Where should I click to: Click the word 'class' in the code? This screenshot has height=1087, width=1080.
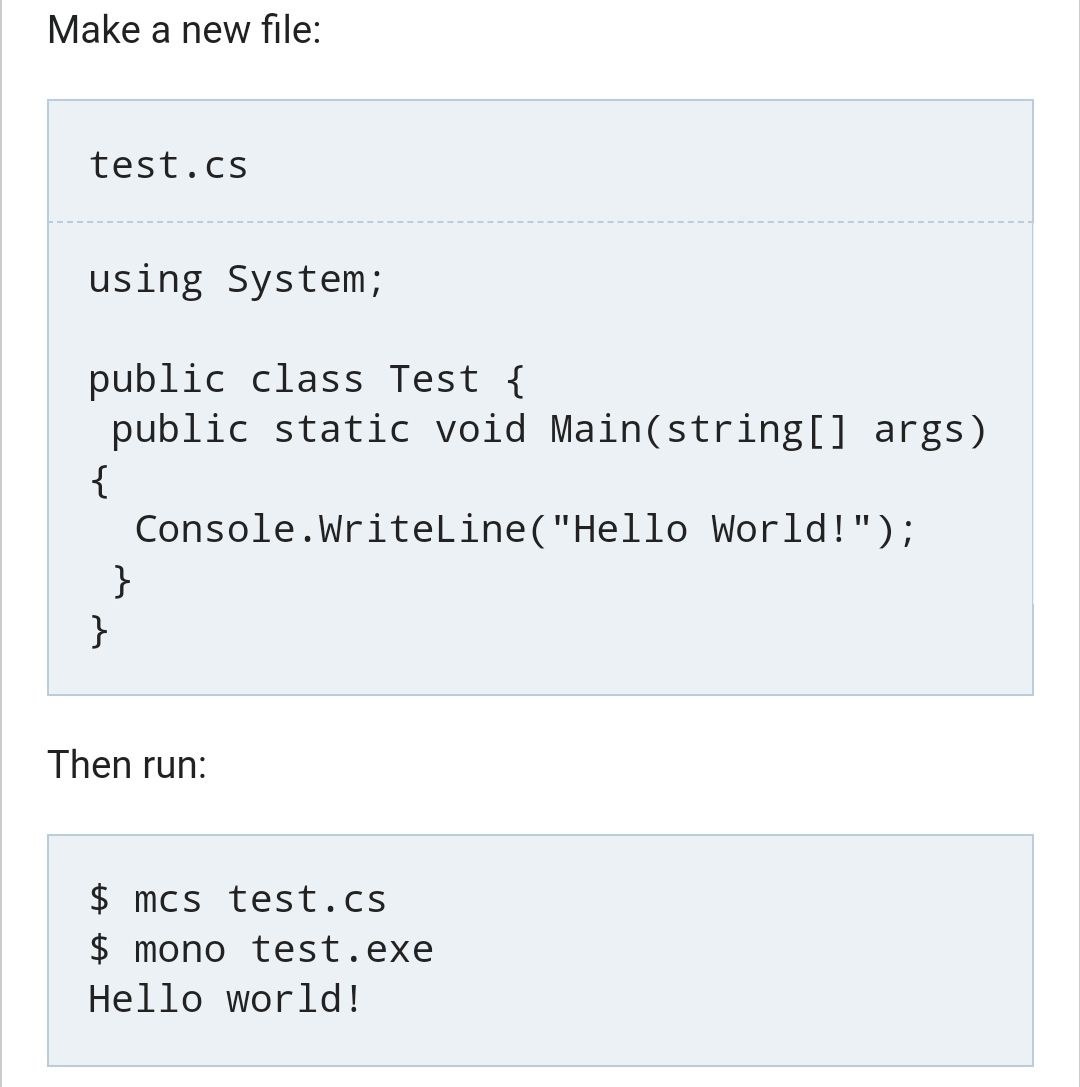(306, 379)
